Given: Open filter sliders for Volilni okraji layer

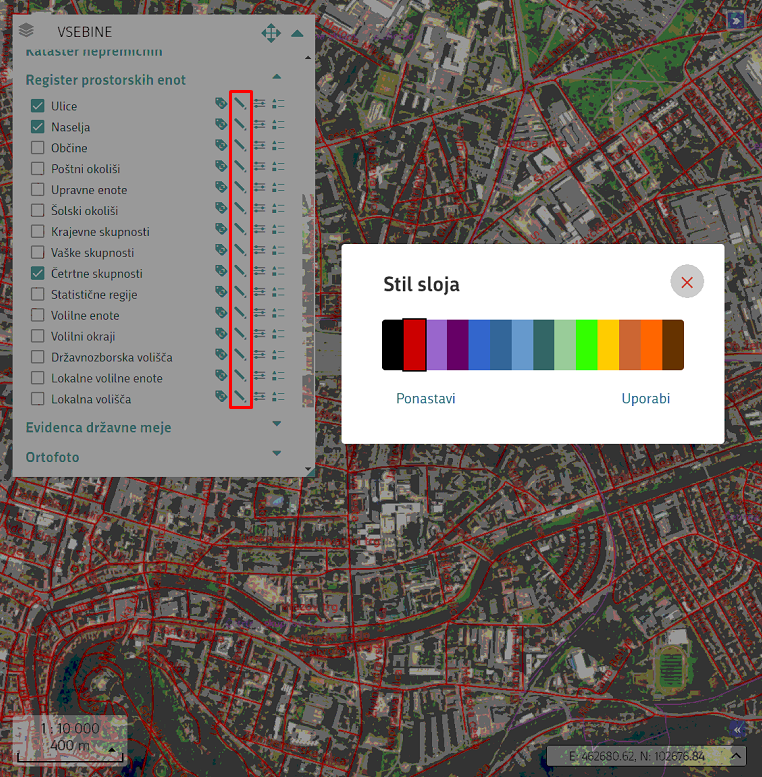Looking at the screenshot, I should click(259, 334).
